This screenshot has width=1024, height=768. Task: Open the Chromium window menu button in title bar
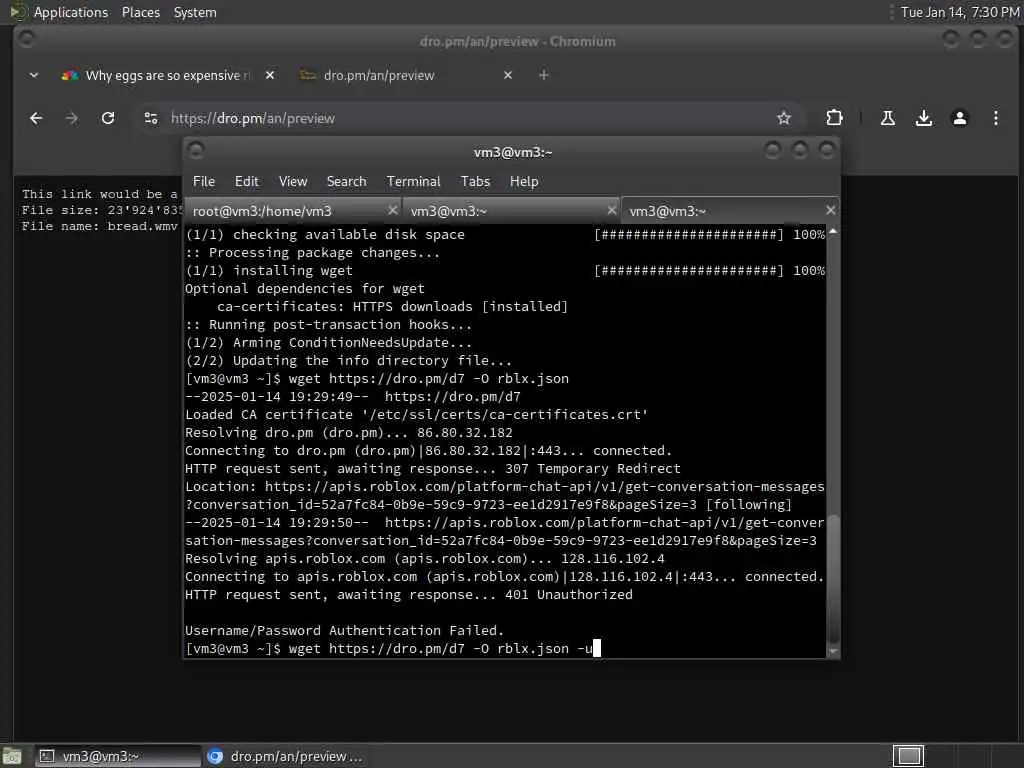[x=26, y=40]
